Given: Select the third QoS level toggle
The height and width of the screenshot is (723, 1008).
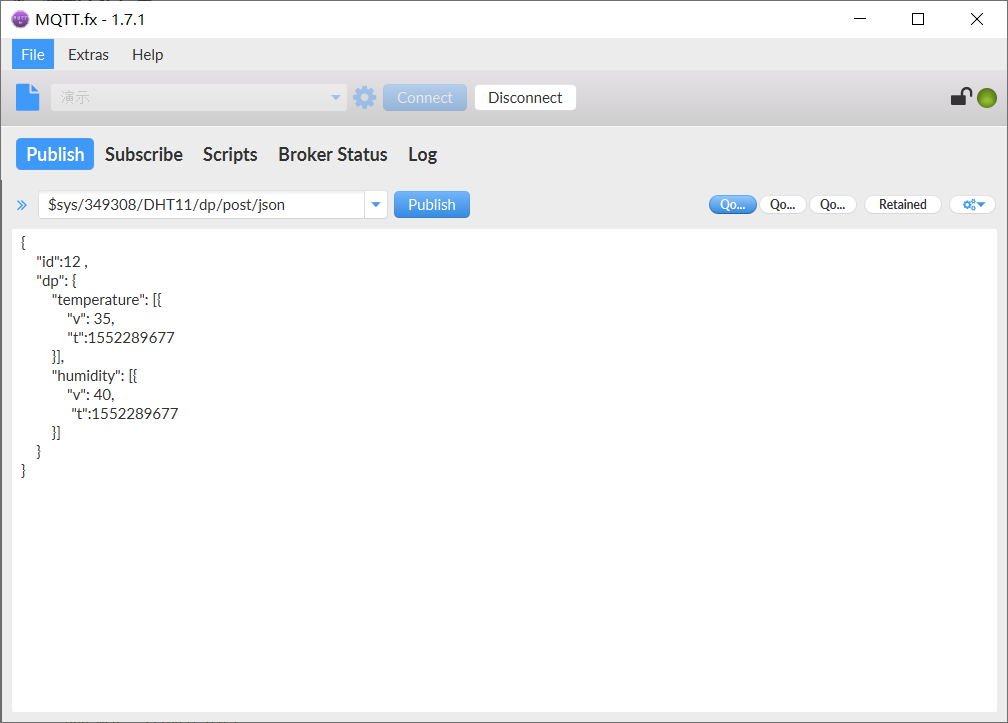Looking at the screenshot, I should 832,204.
